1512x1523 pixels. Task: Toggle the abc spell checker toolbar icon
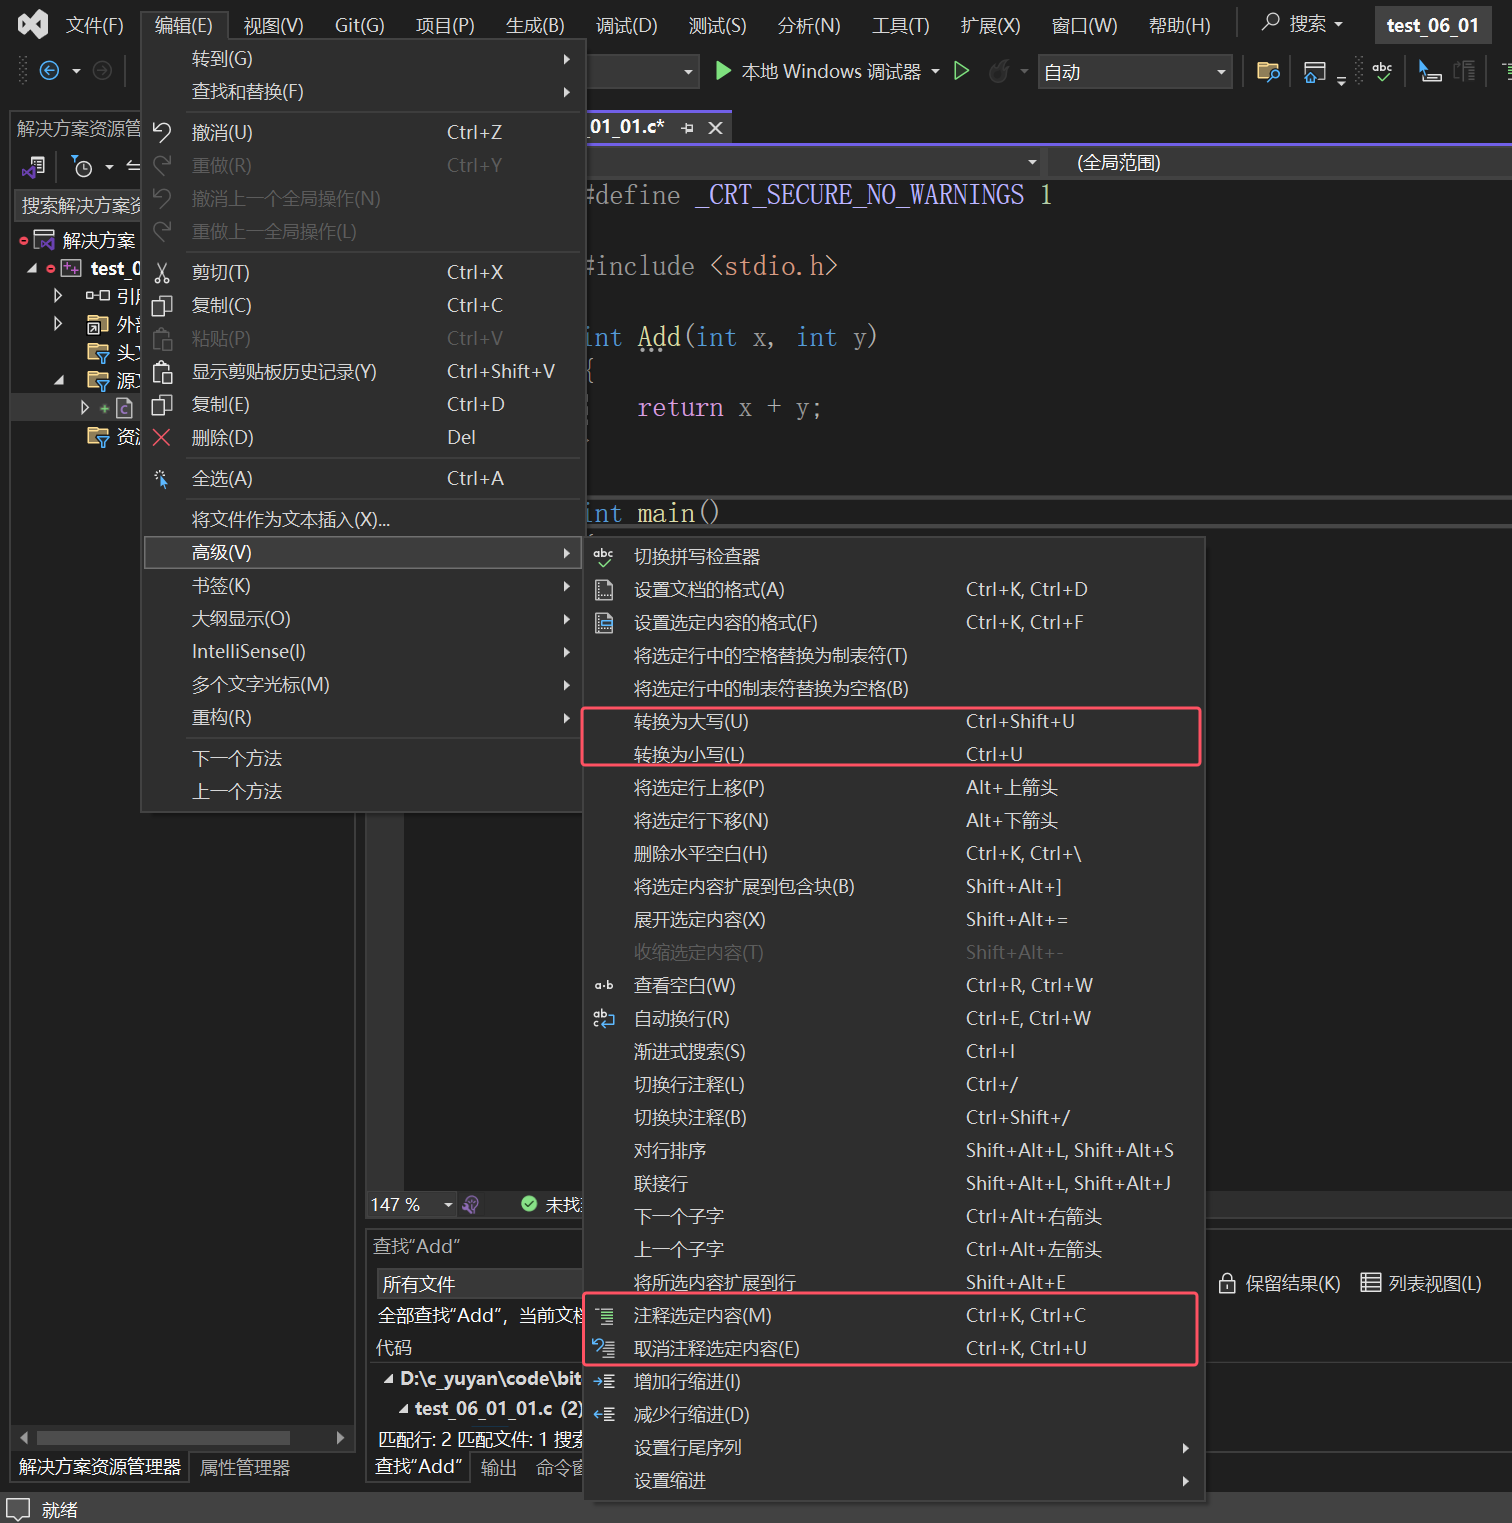[1382, 71]
